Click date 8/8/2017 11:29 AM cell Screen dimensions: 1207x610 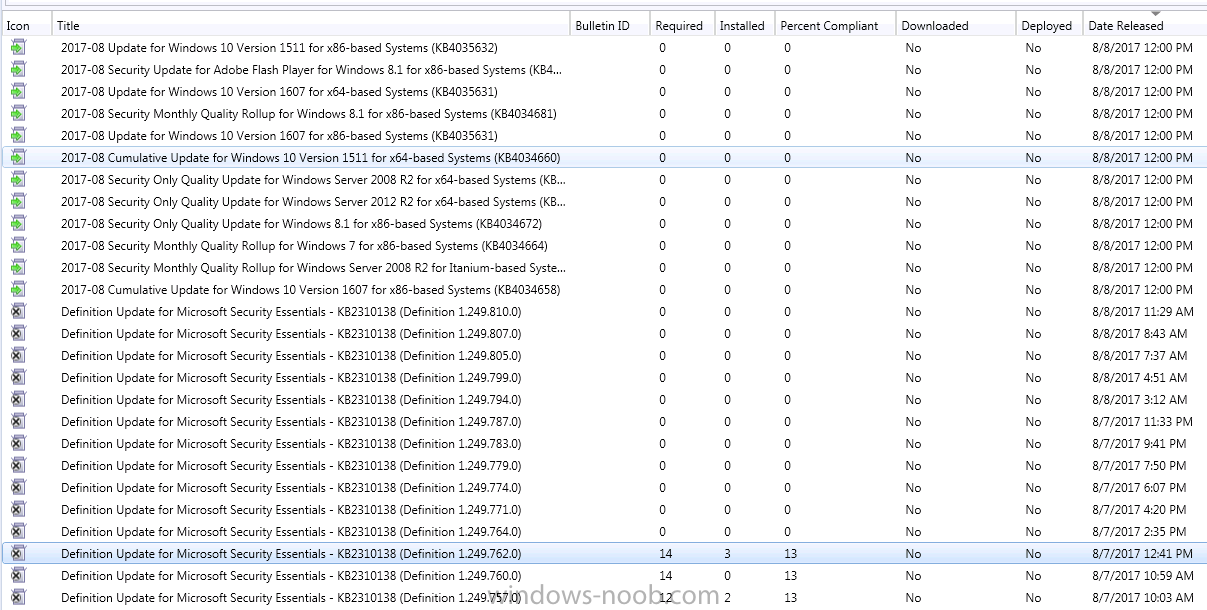click(1141, 312)
